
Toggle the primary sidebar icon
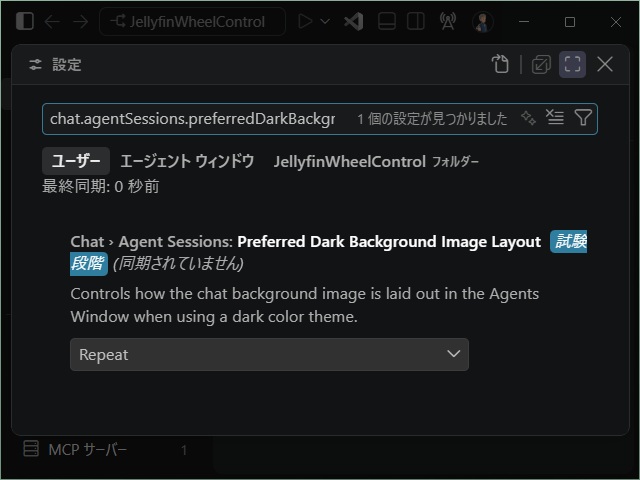[24, 21]
